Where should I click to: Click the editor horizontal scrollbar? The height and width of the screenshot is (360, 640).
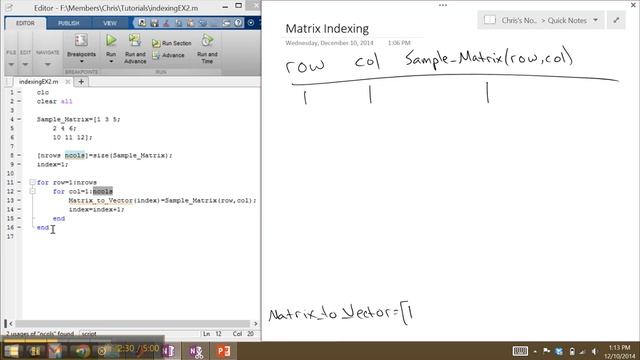pos(132,324)
